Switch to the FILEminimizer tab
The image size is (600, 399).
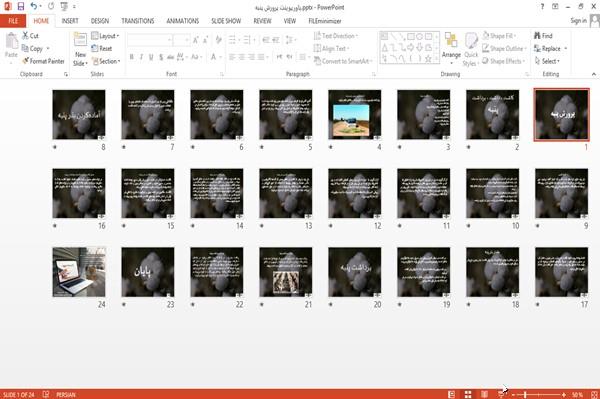click(325, 21)
